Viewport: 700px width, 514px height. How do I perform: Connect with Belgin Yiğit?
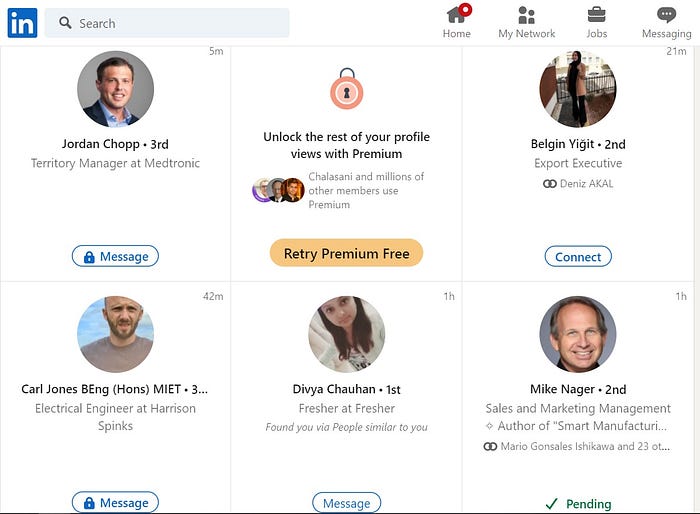pos(578,257)
